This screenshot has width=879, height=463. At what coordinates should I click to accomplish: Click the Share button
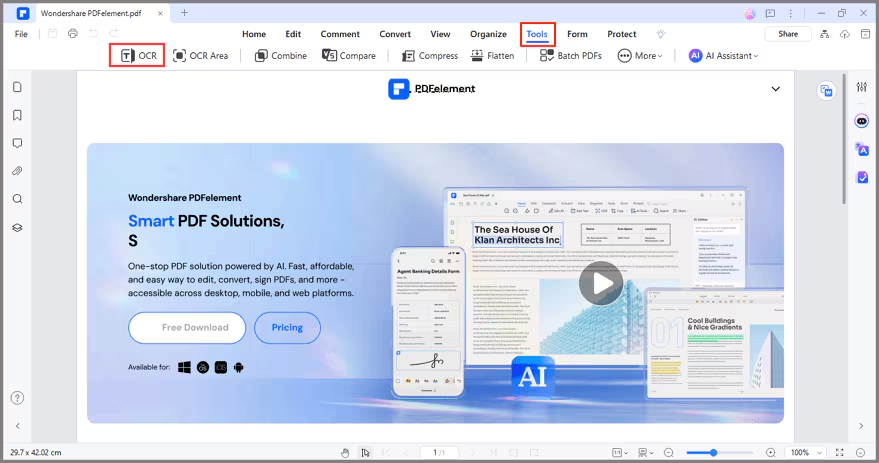point(788,34)
